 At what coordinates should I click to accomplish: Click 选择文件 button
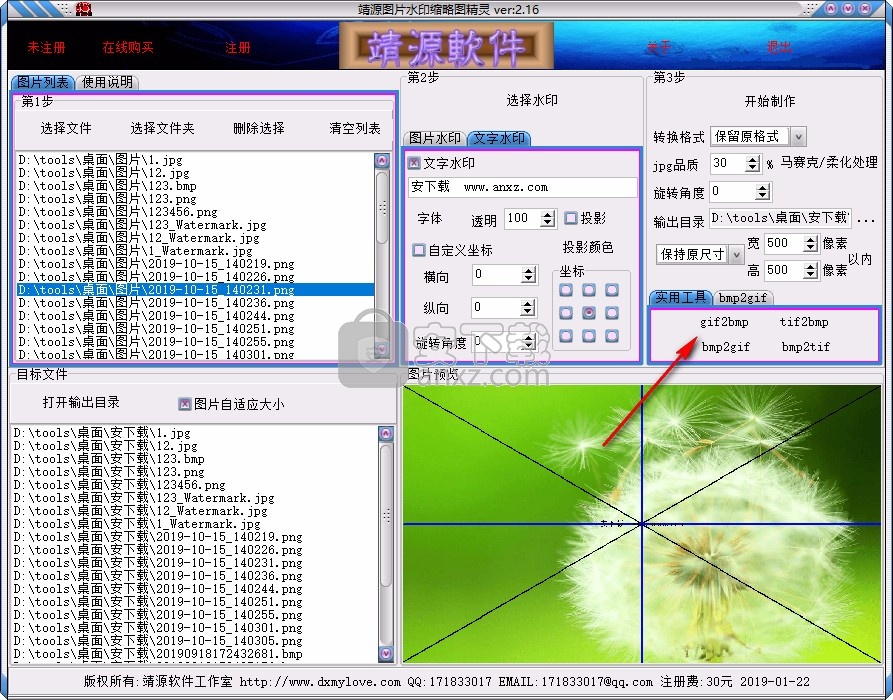66,128
